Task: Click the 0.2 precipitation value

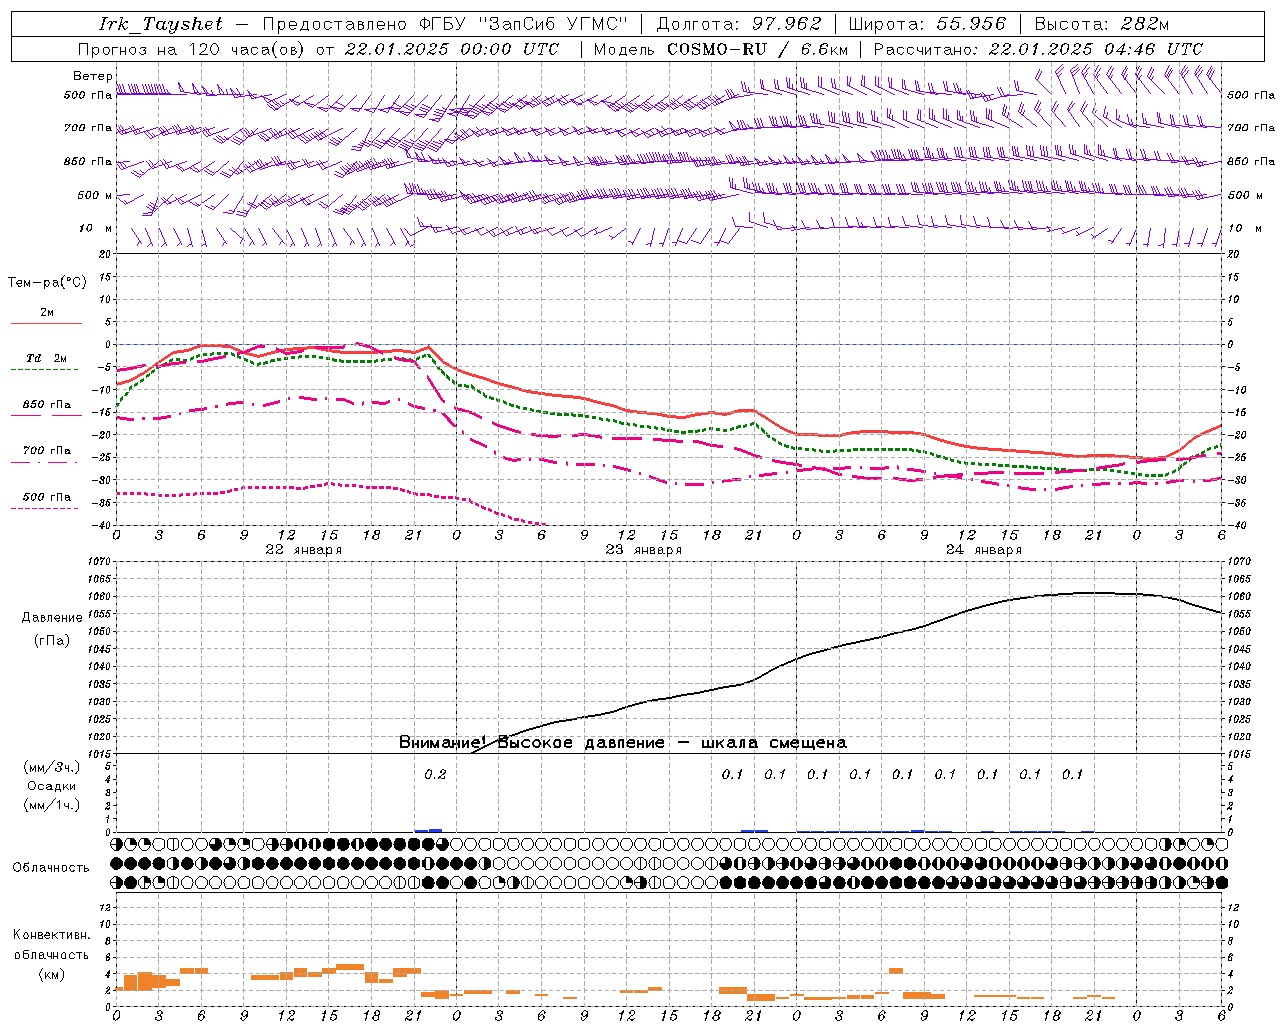Action: (x=435, y=774)
